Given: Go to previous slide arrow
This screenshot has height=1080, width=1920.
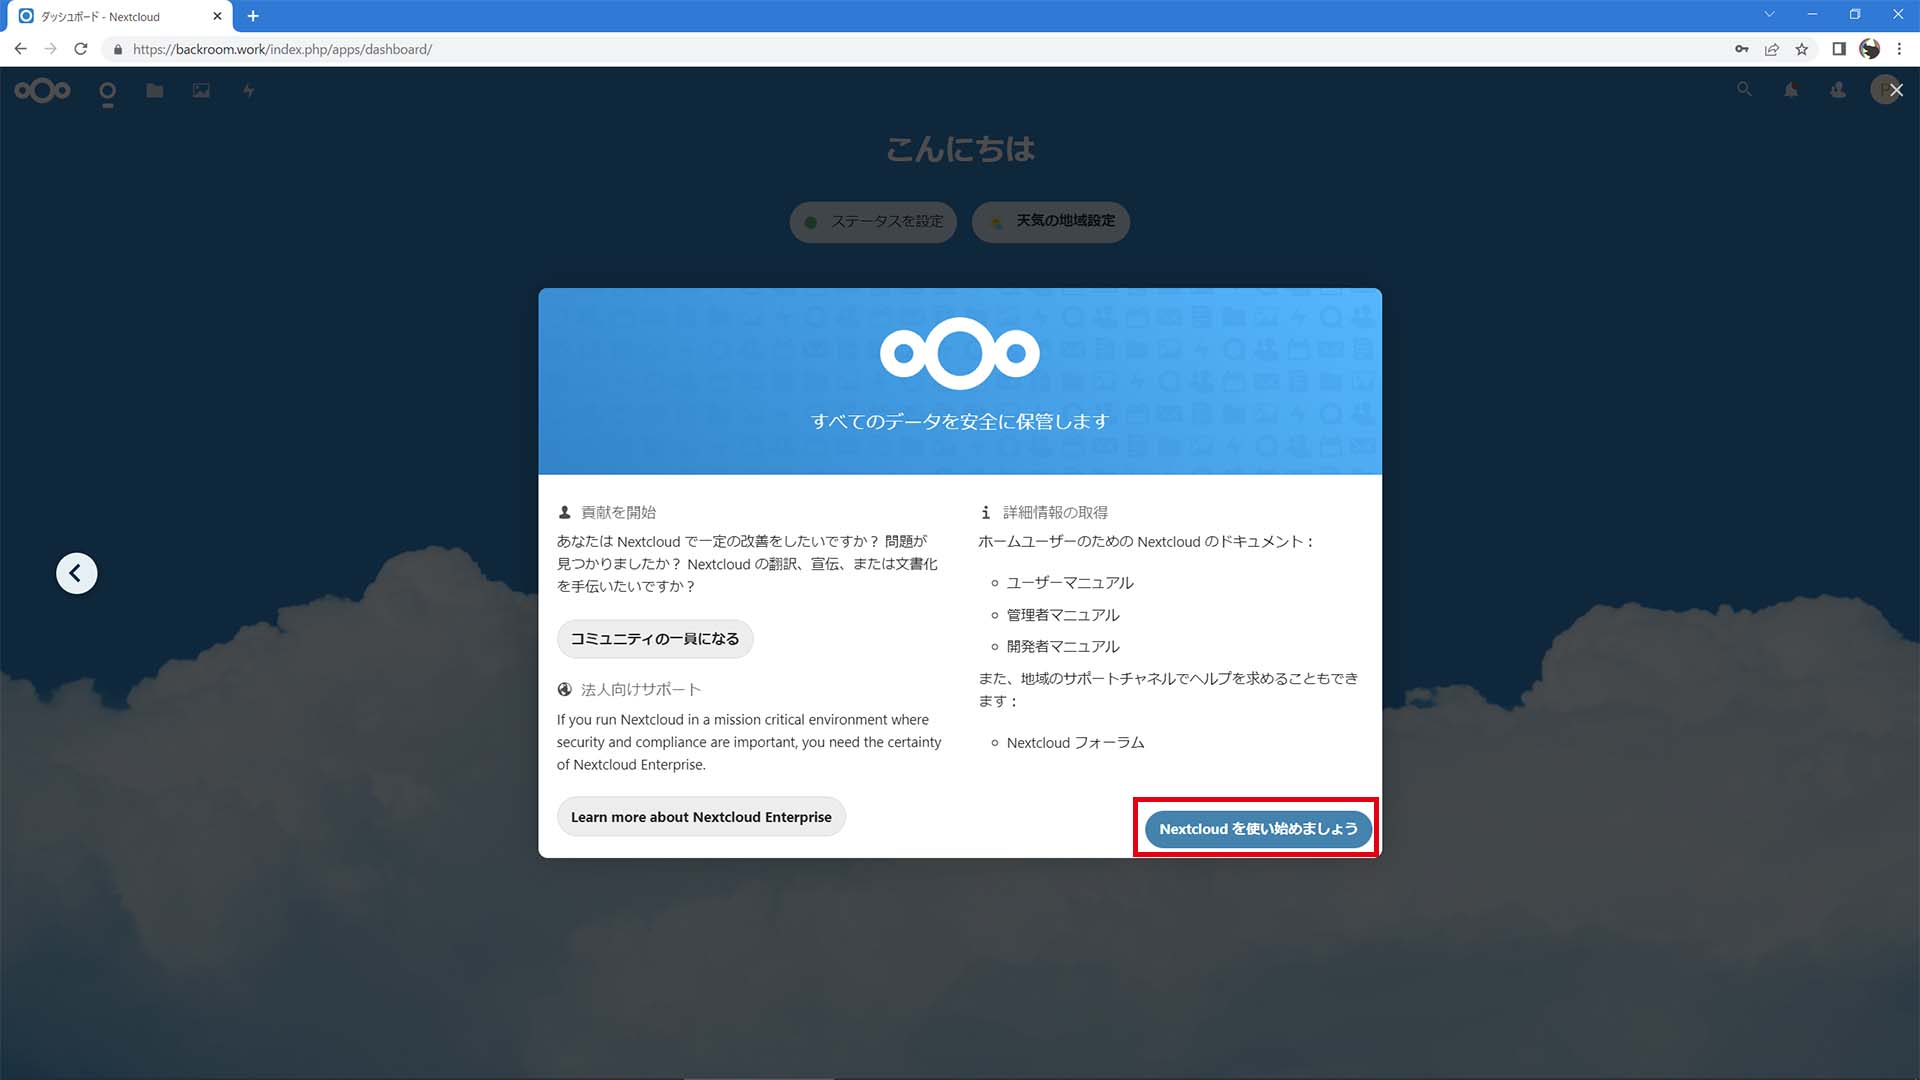Looking at the screenshot, I should click(76, 573).
